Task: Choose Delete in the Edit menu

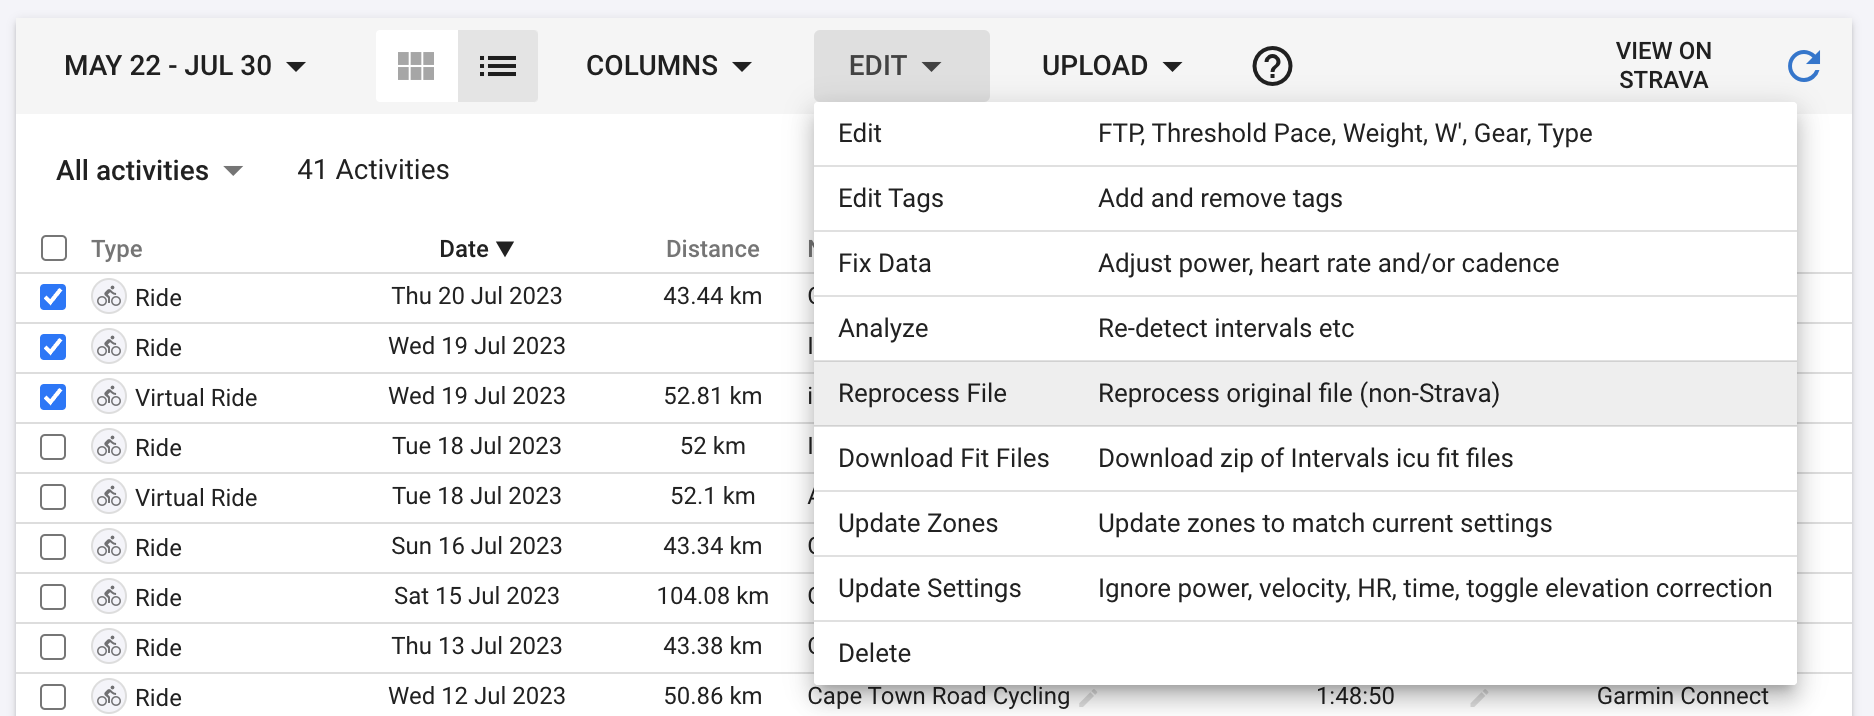Action: pos(1305,653)
